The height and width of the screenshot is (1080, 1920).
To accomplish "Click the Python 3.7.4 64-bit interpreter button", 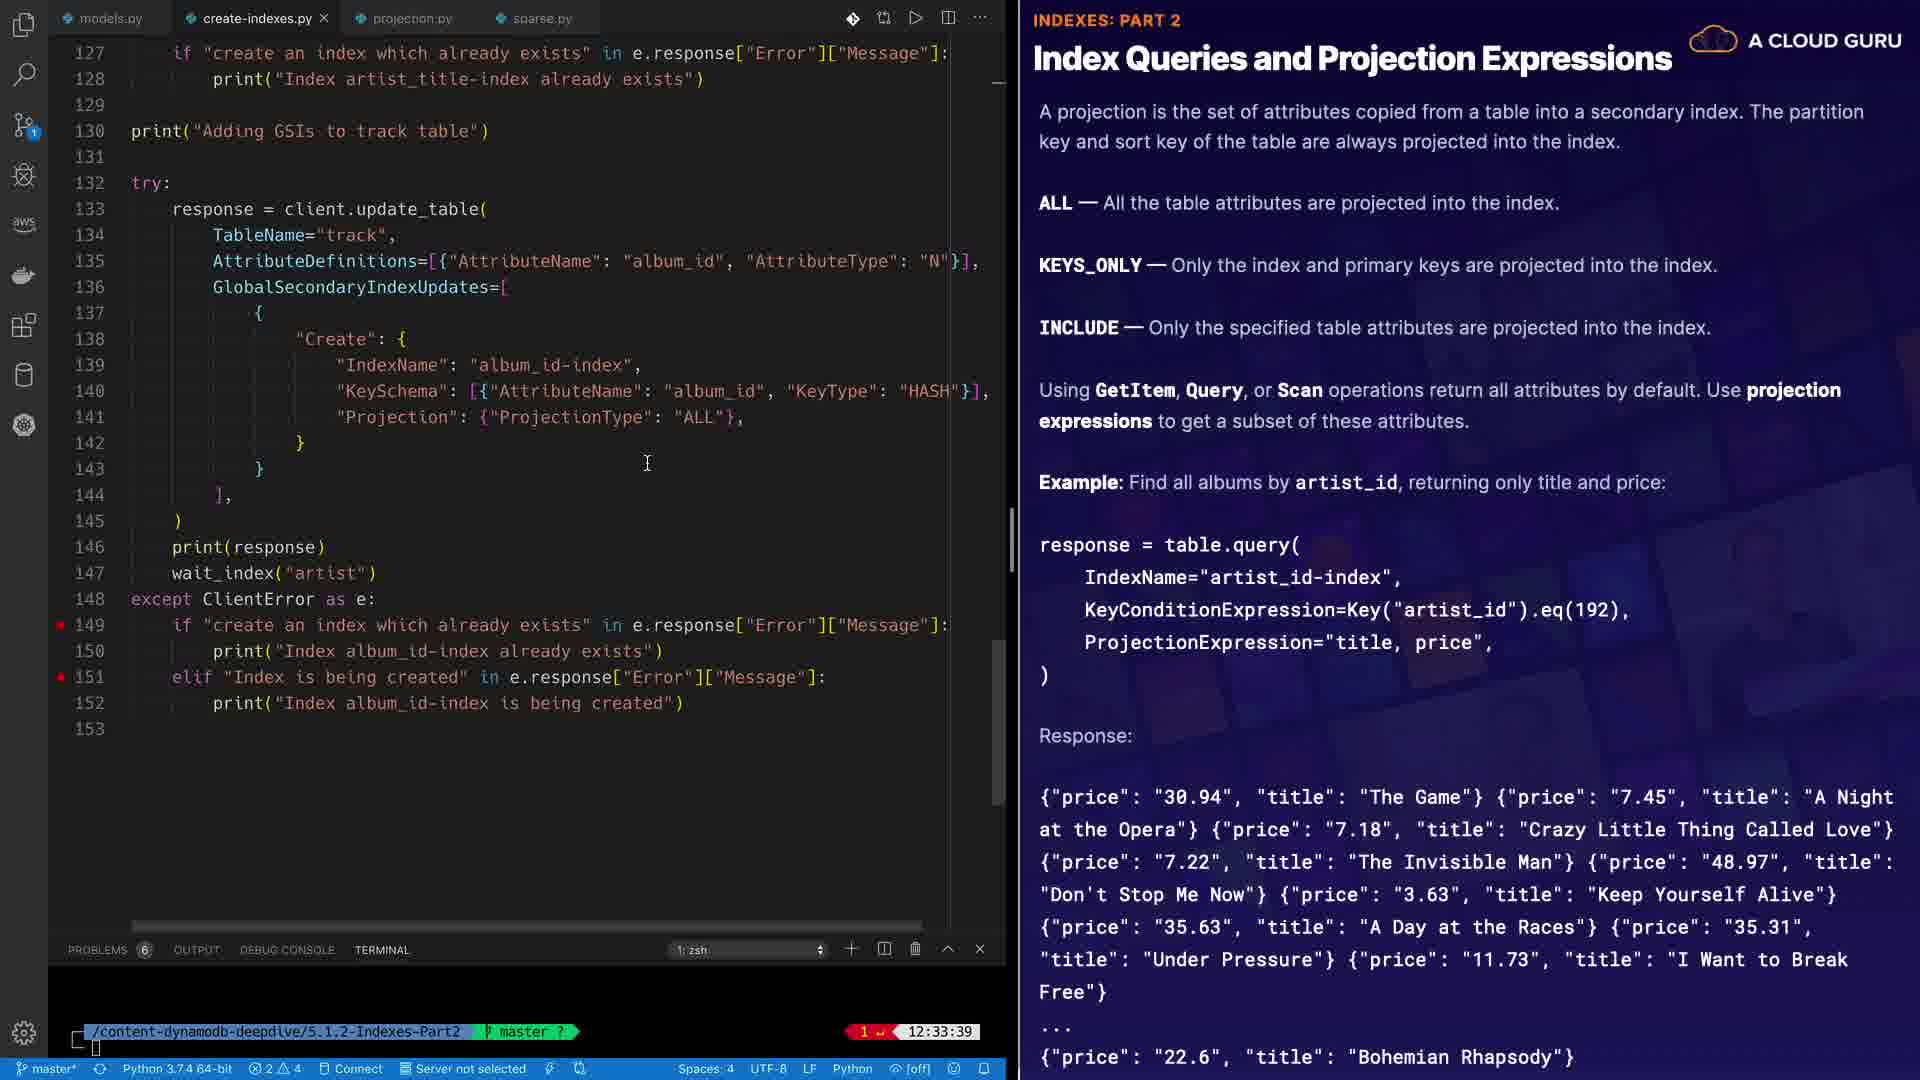I will click(x=177, y=1069).
